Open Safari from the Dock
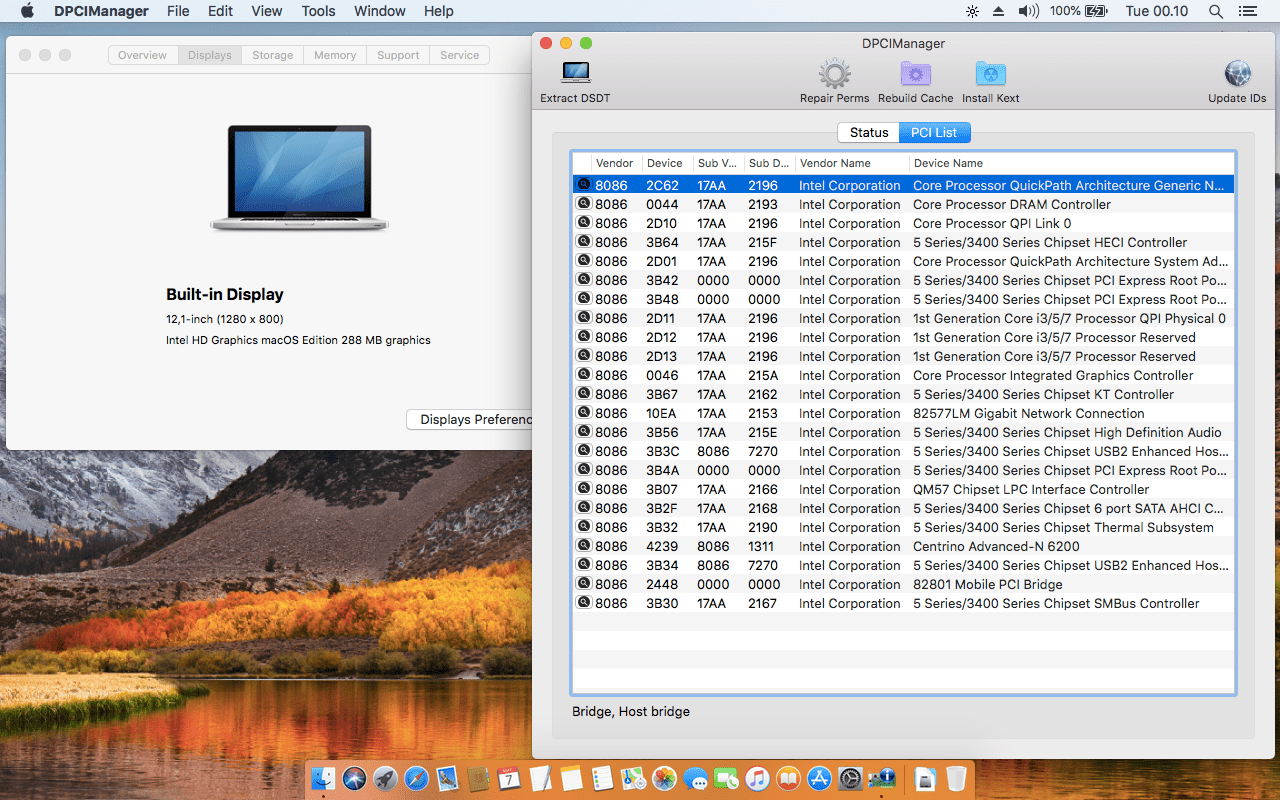Image resolution: width=1280 pixels, height=800 pixels. coord(416,779)
